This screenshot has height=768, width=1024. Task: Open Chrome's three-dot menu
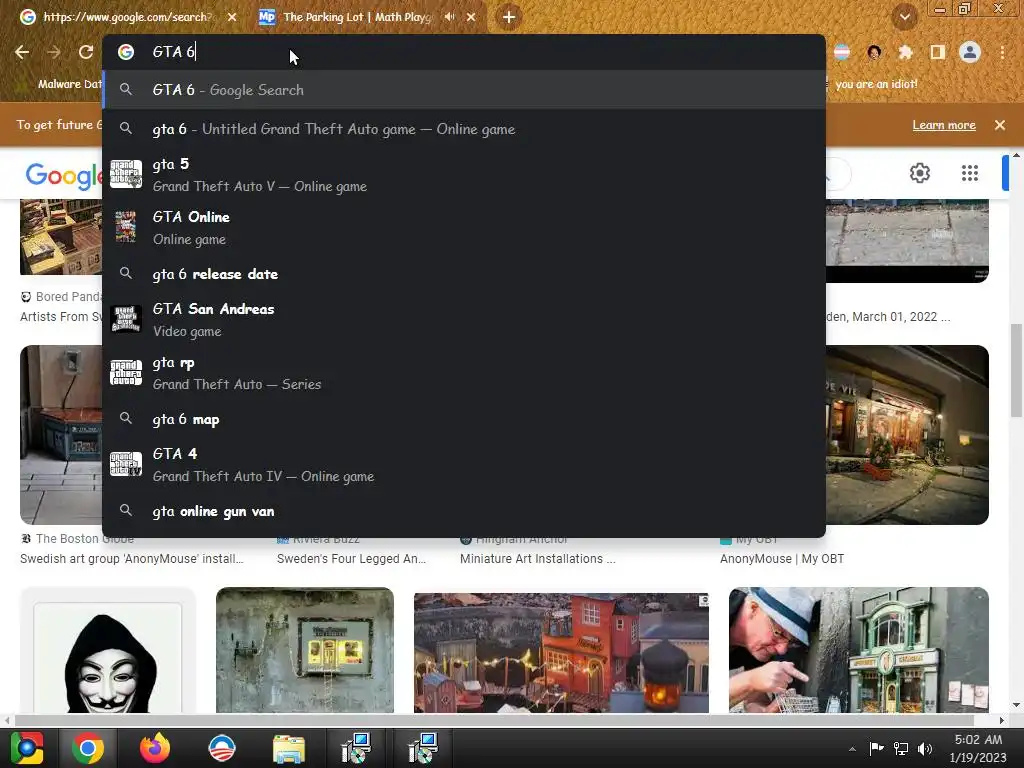1002,52
